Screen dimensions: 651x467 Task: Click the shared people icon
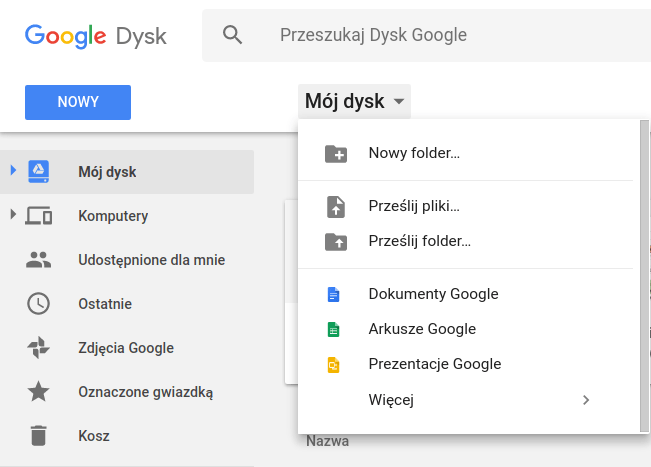coord(39,259)
